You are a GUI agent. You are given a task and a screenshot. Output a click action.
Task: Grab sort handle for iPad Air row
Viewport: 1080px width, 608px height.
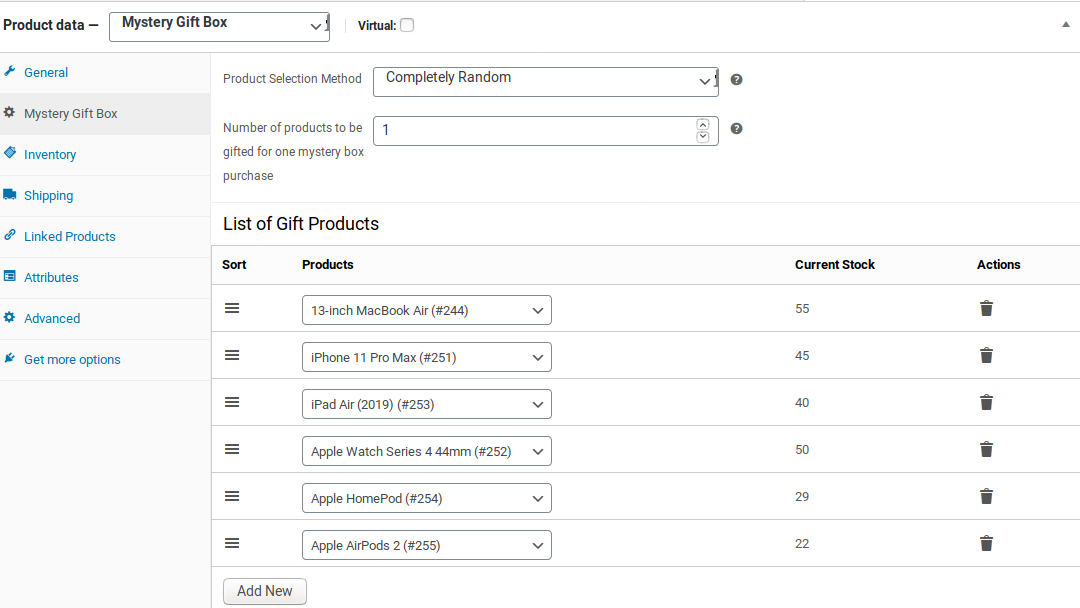(232, 402)
